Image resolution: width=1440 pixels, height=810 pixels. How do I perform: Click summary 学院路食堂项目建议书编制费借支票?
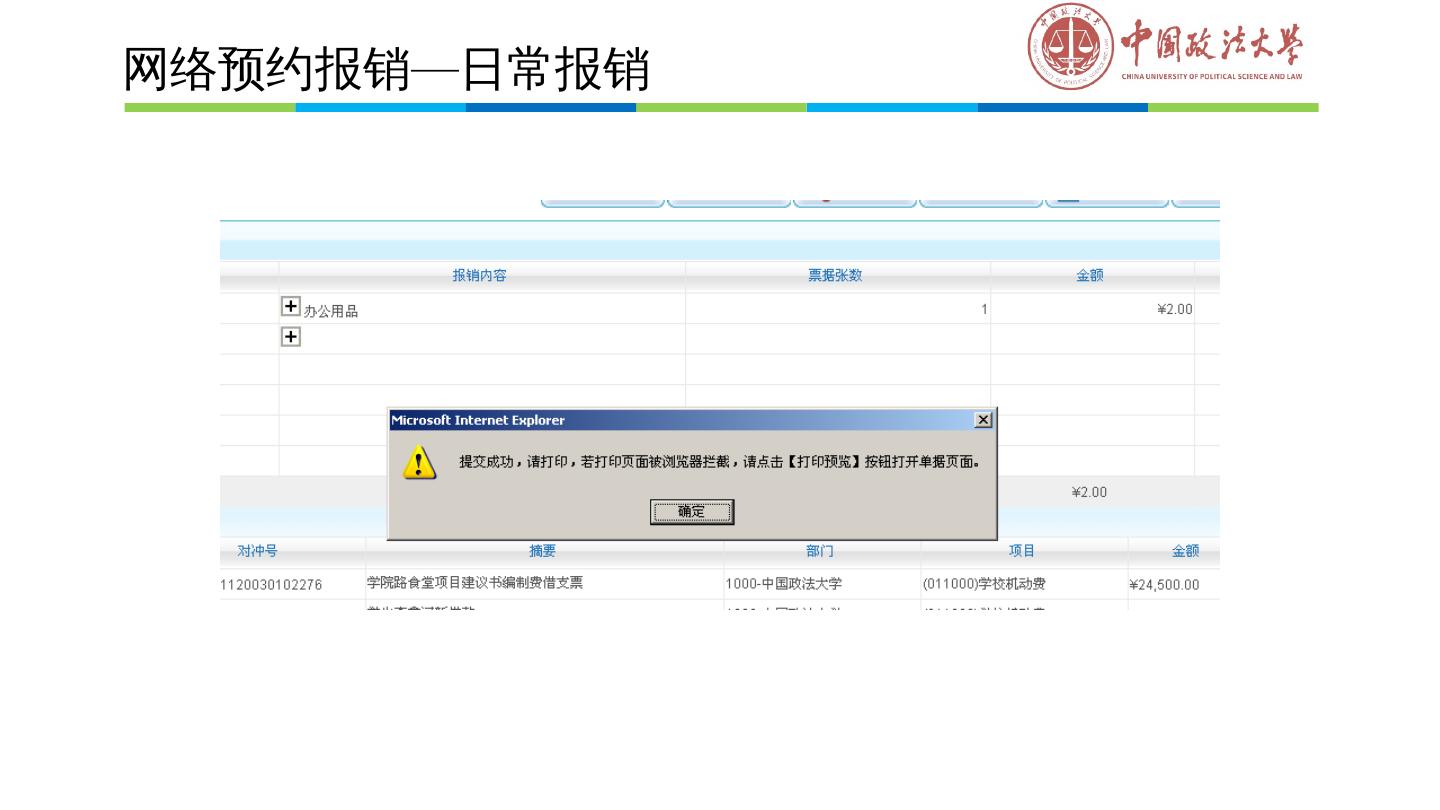point(475,583)
